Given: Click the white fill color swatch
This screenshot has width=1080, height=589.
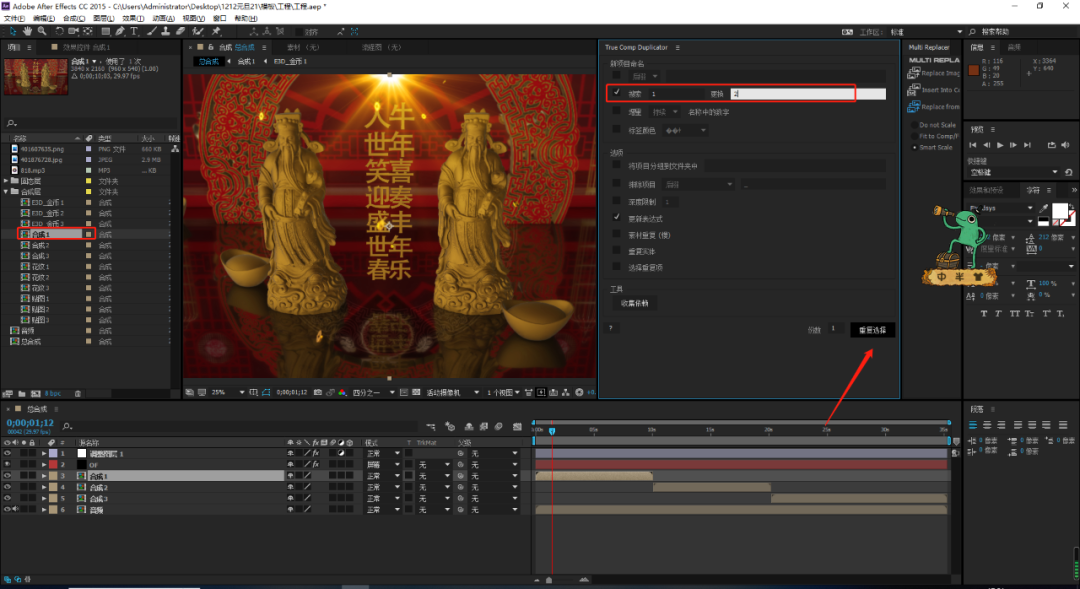Looking at the screenshot, I should (x=1059, y=209).
